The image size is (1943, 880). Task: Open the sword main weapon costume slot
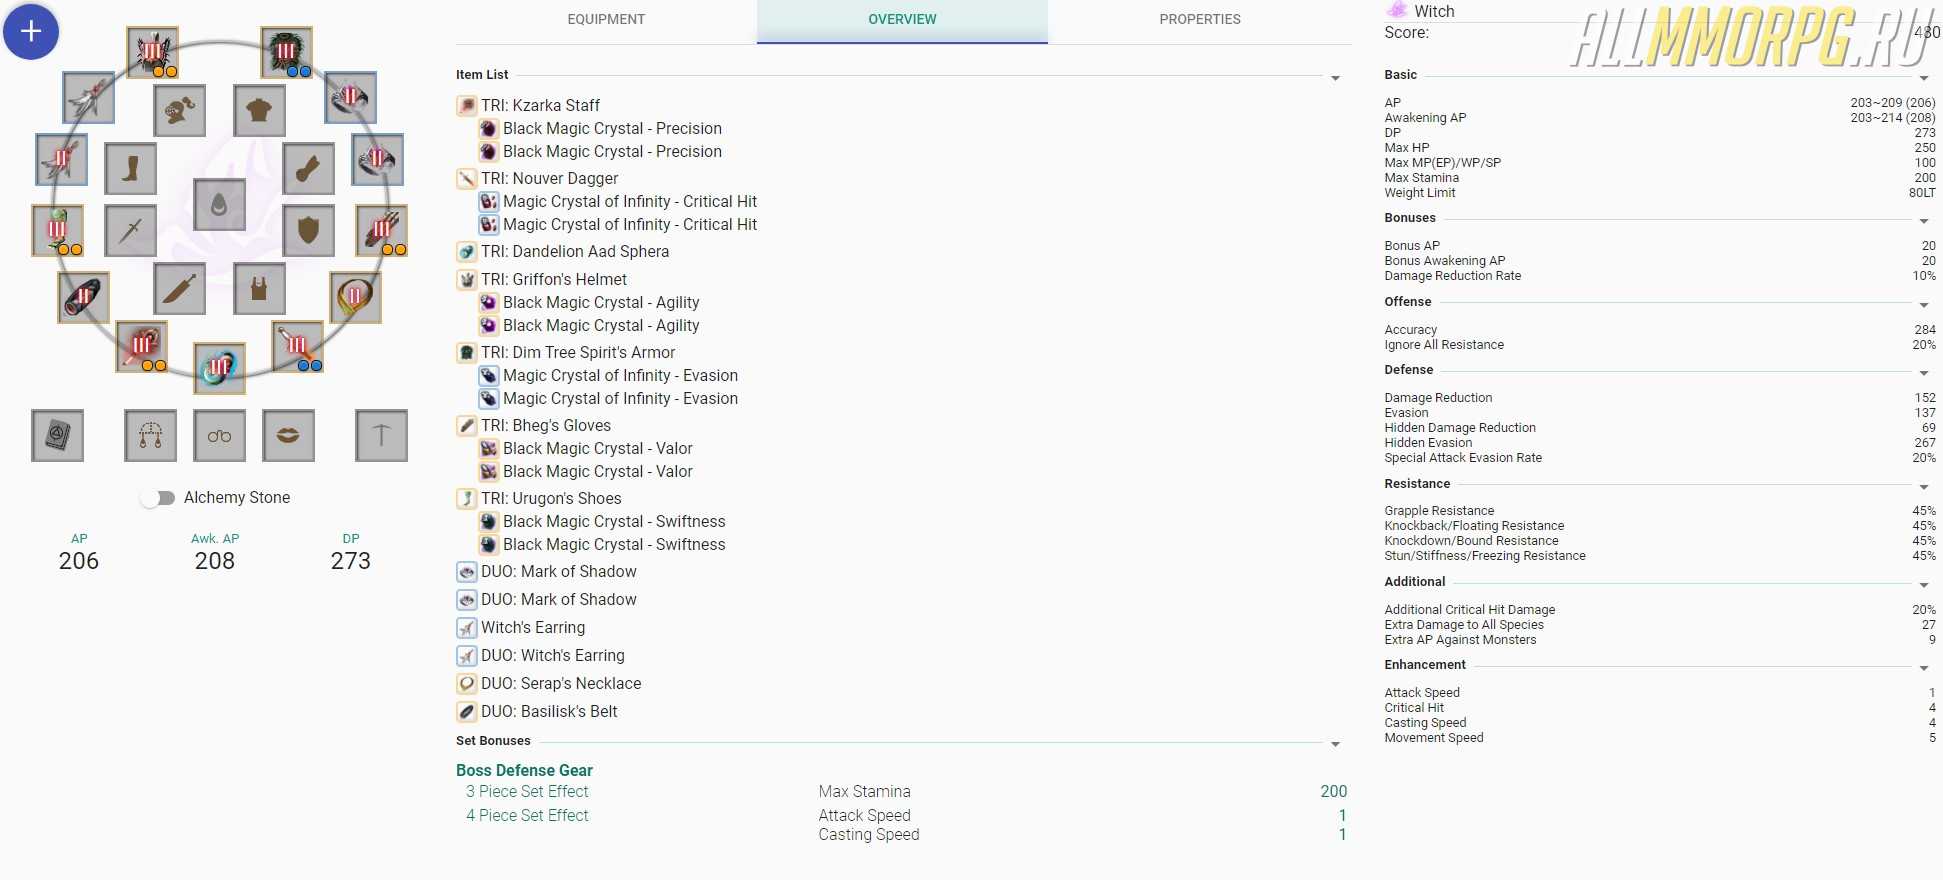[x=180, y=289]
